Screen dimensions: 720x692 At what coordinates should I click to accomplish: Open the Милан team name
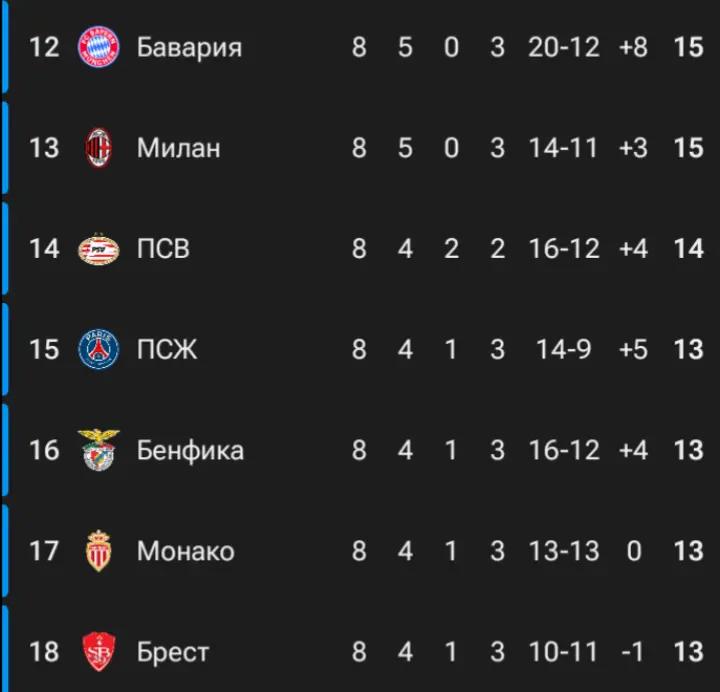(179, 148)
